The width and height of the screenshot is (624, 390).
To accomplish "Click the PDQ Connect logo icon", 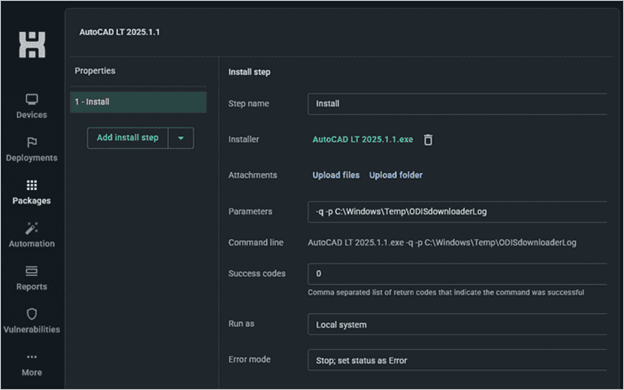I will [x=32, y=45].
